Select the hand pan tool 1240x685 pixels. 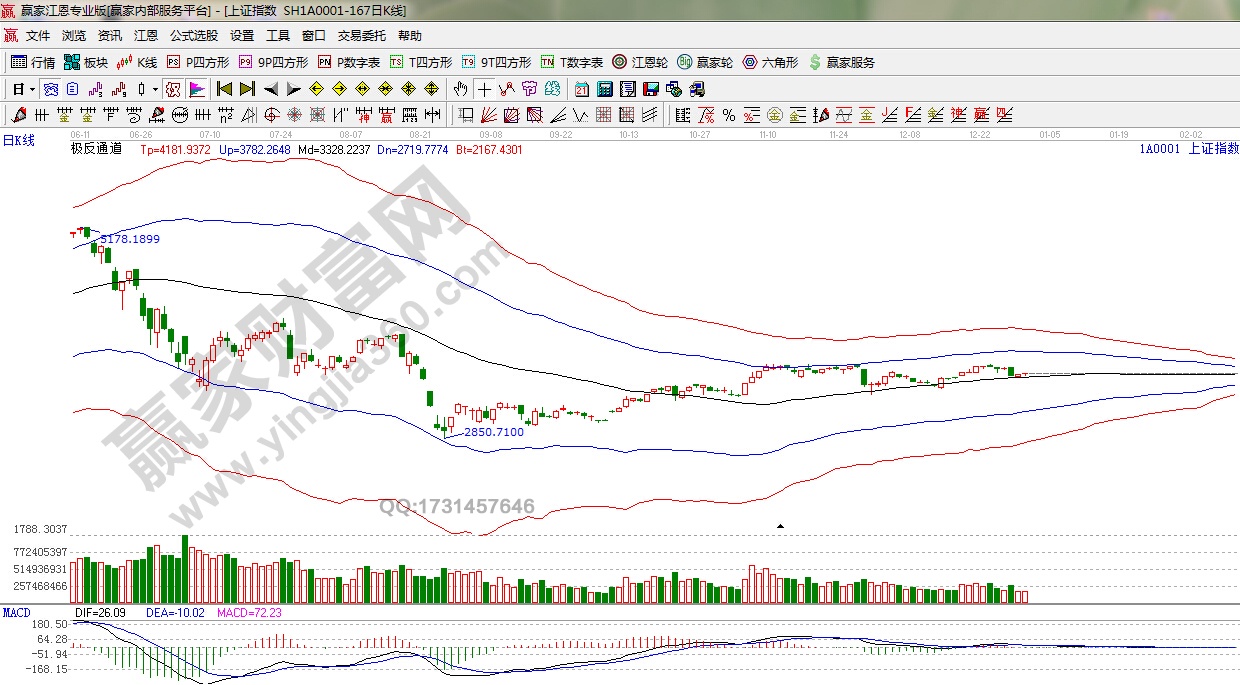click(461, 89)
